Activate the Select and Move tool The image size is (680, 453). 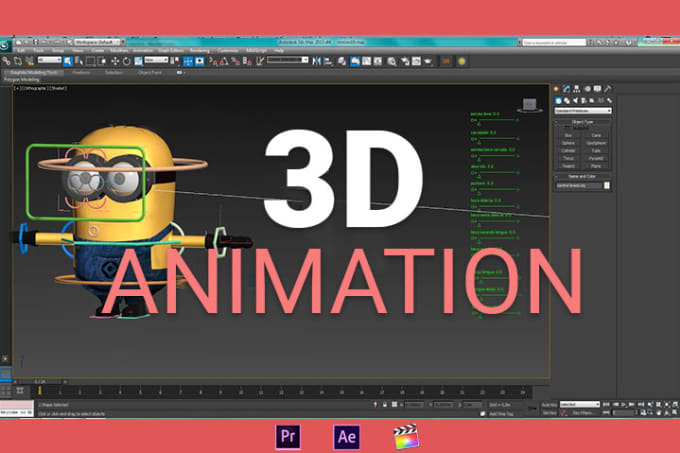point(115,62)
